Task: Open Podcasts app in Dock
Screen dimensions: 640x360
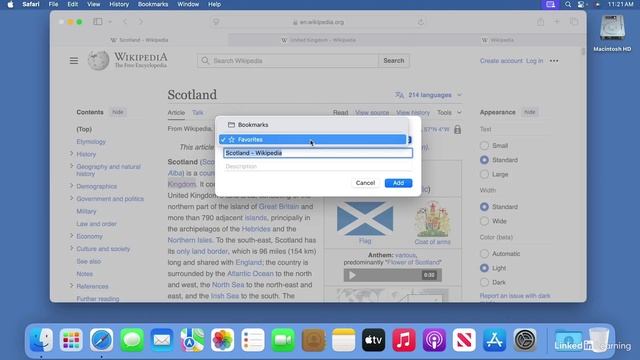Action: click(434, 340)
